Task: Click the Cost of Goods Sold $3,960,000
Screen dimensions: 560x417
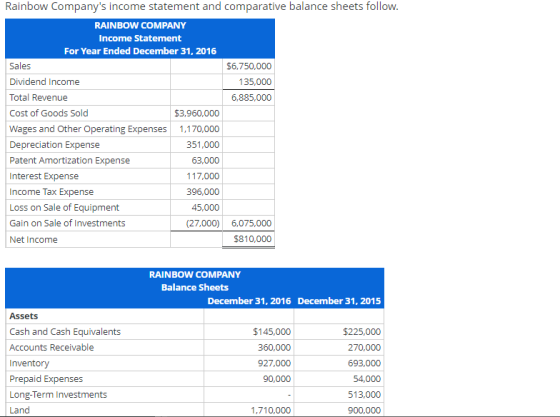Action: pos(197,113)
